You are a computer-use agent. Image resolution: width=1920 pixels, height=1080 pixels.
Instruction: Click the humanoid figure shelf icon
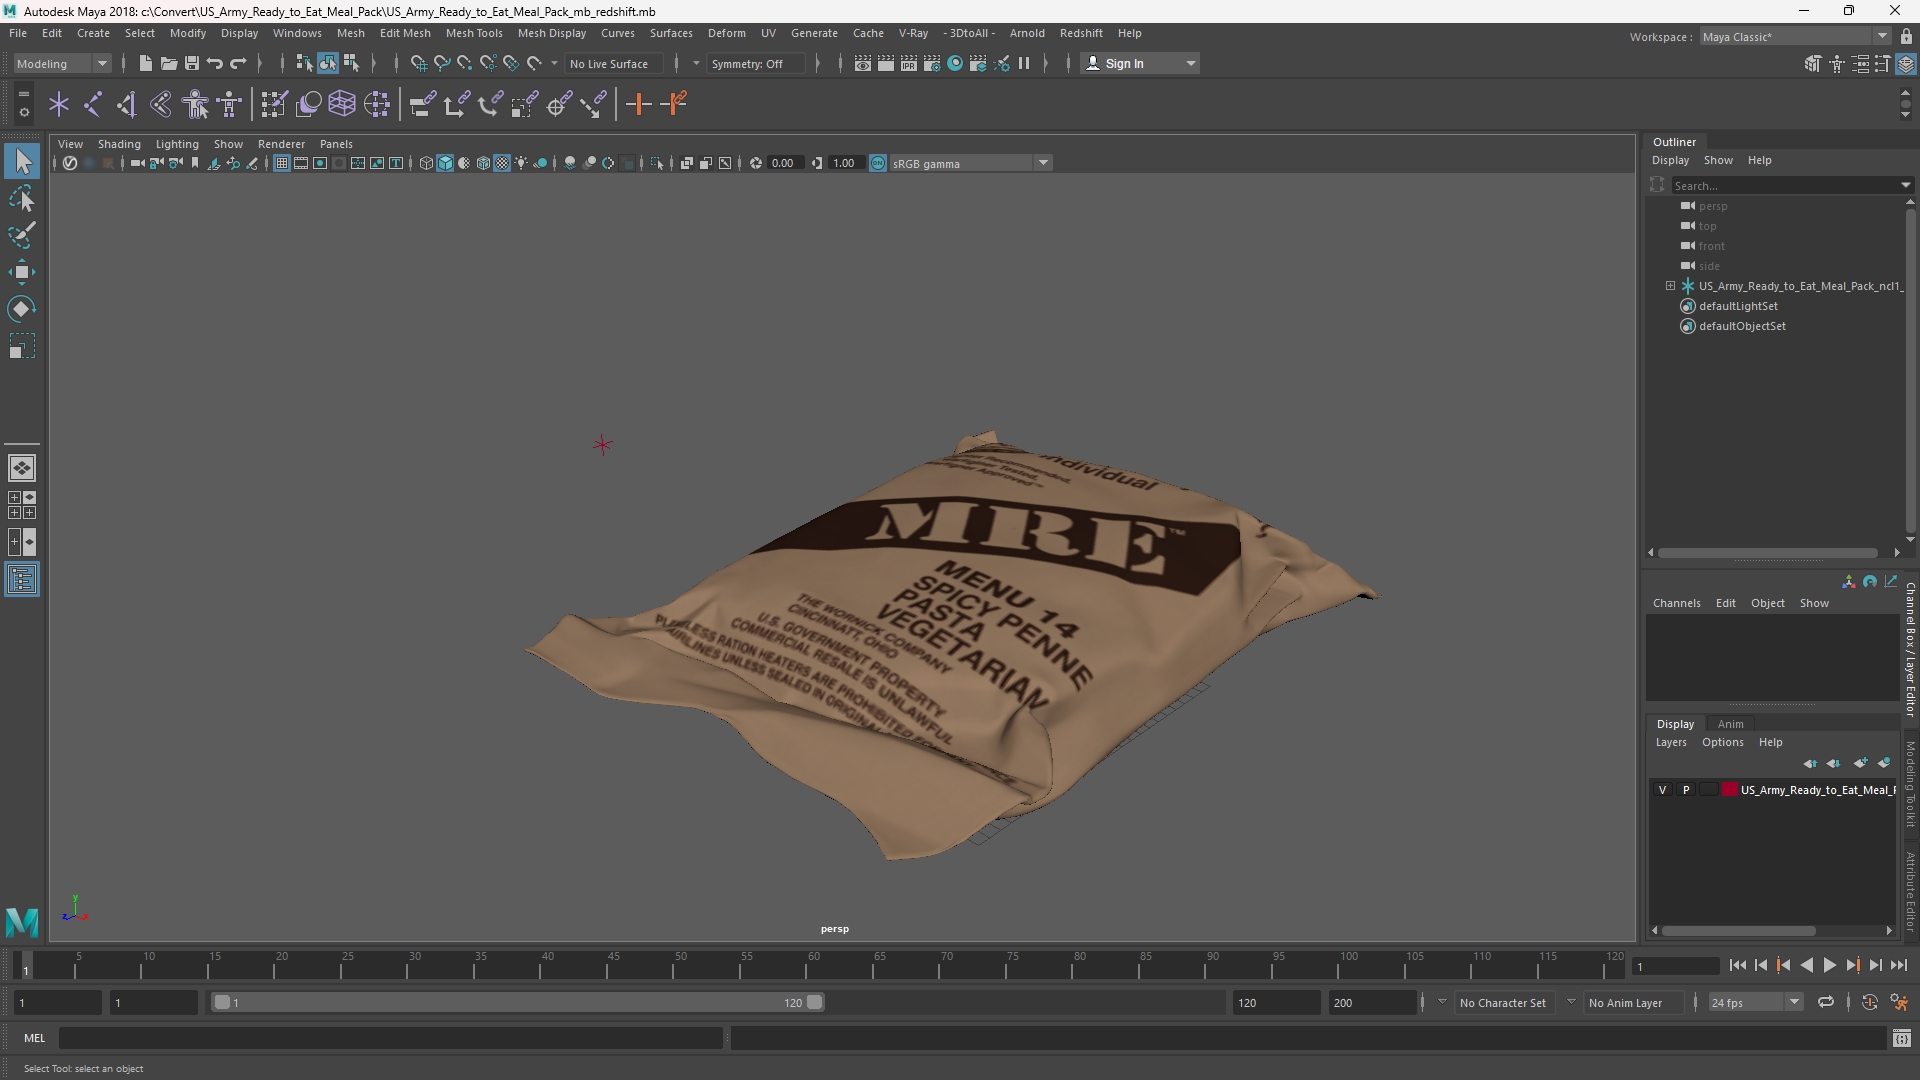point(195,104)
